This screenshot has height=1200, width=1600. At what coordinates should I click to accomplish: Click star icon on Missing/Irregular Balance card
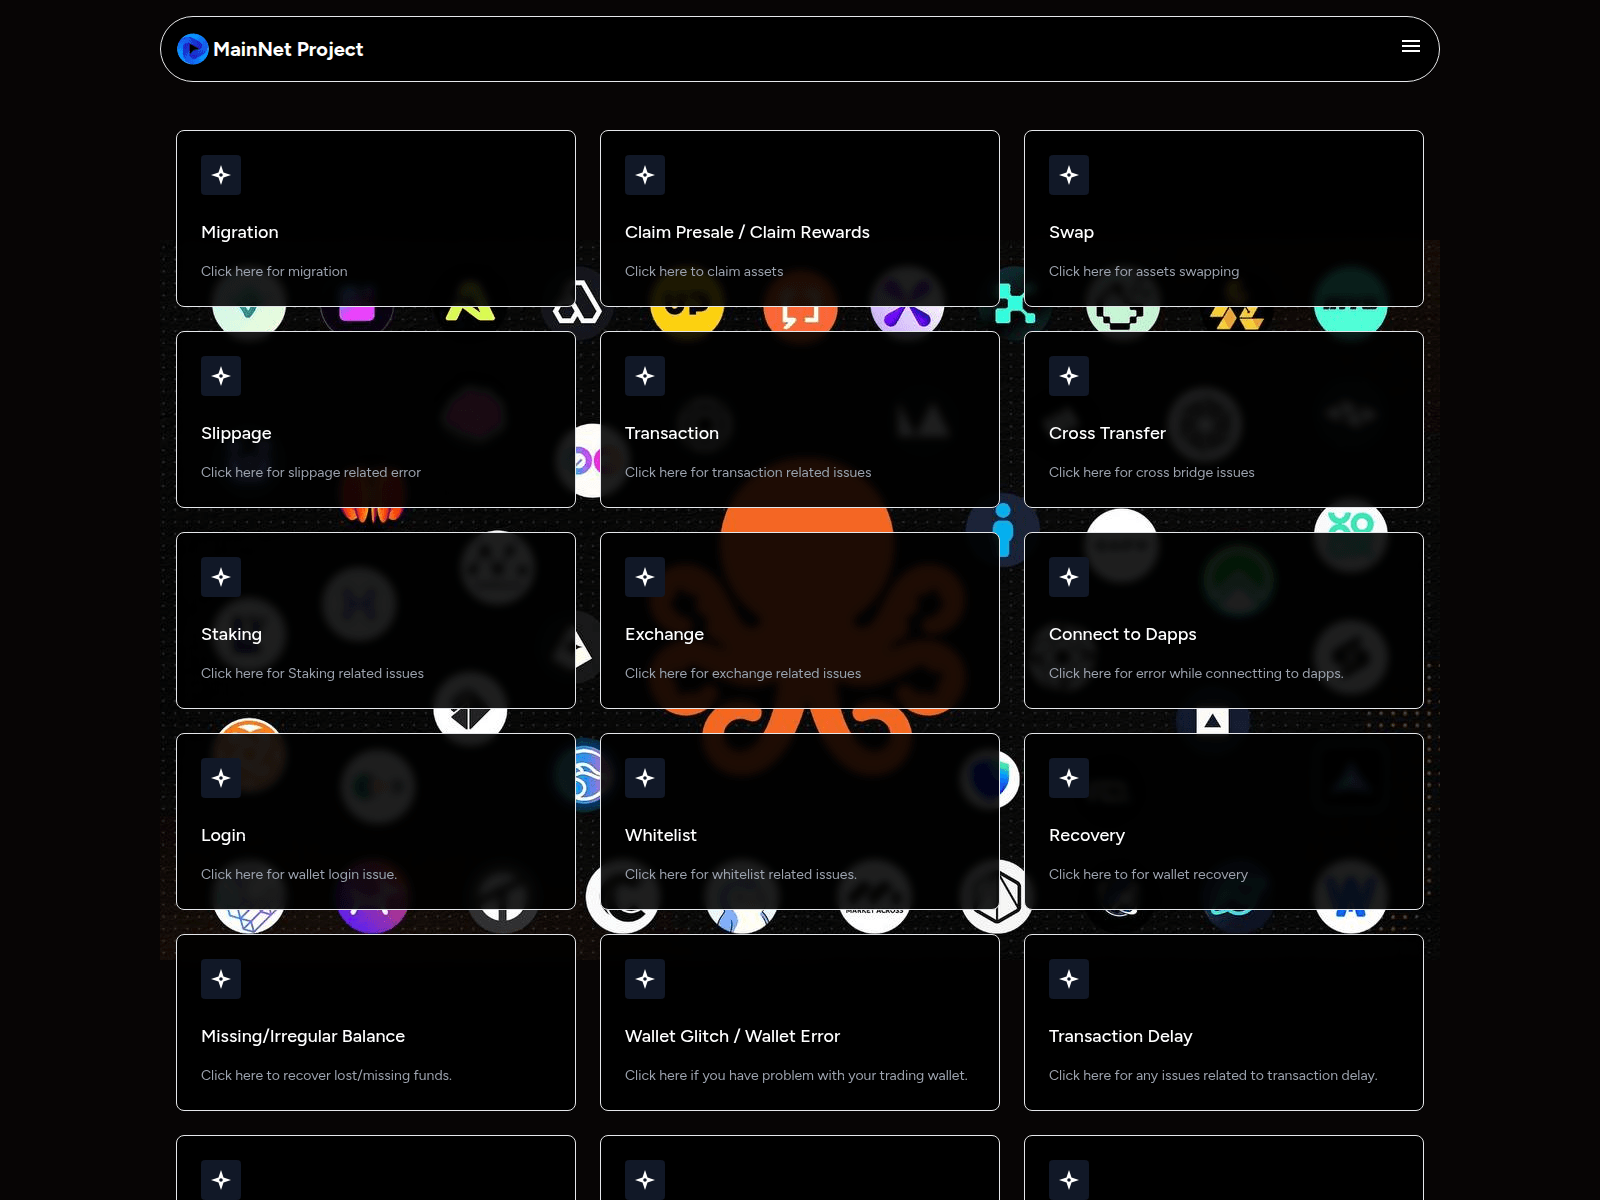point(221,979)
